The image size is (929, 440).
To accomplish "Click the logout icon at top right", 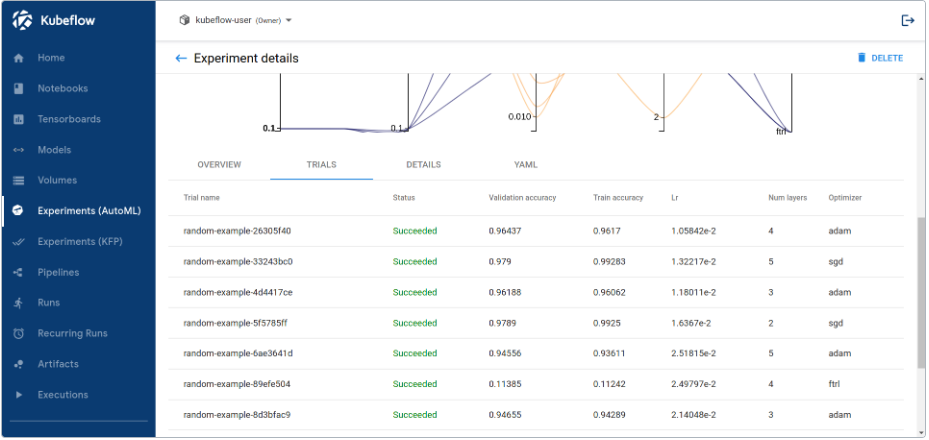I will click(x=908, y=20).
